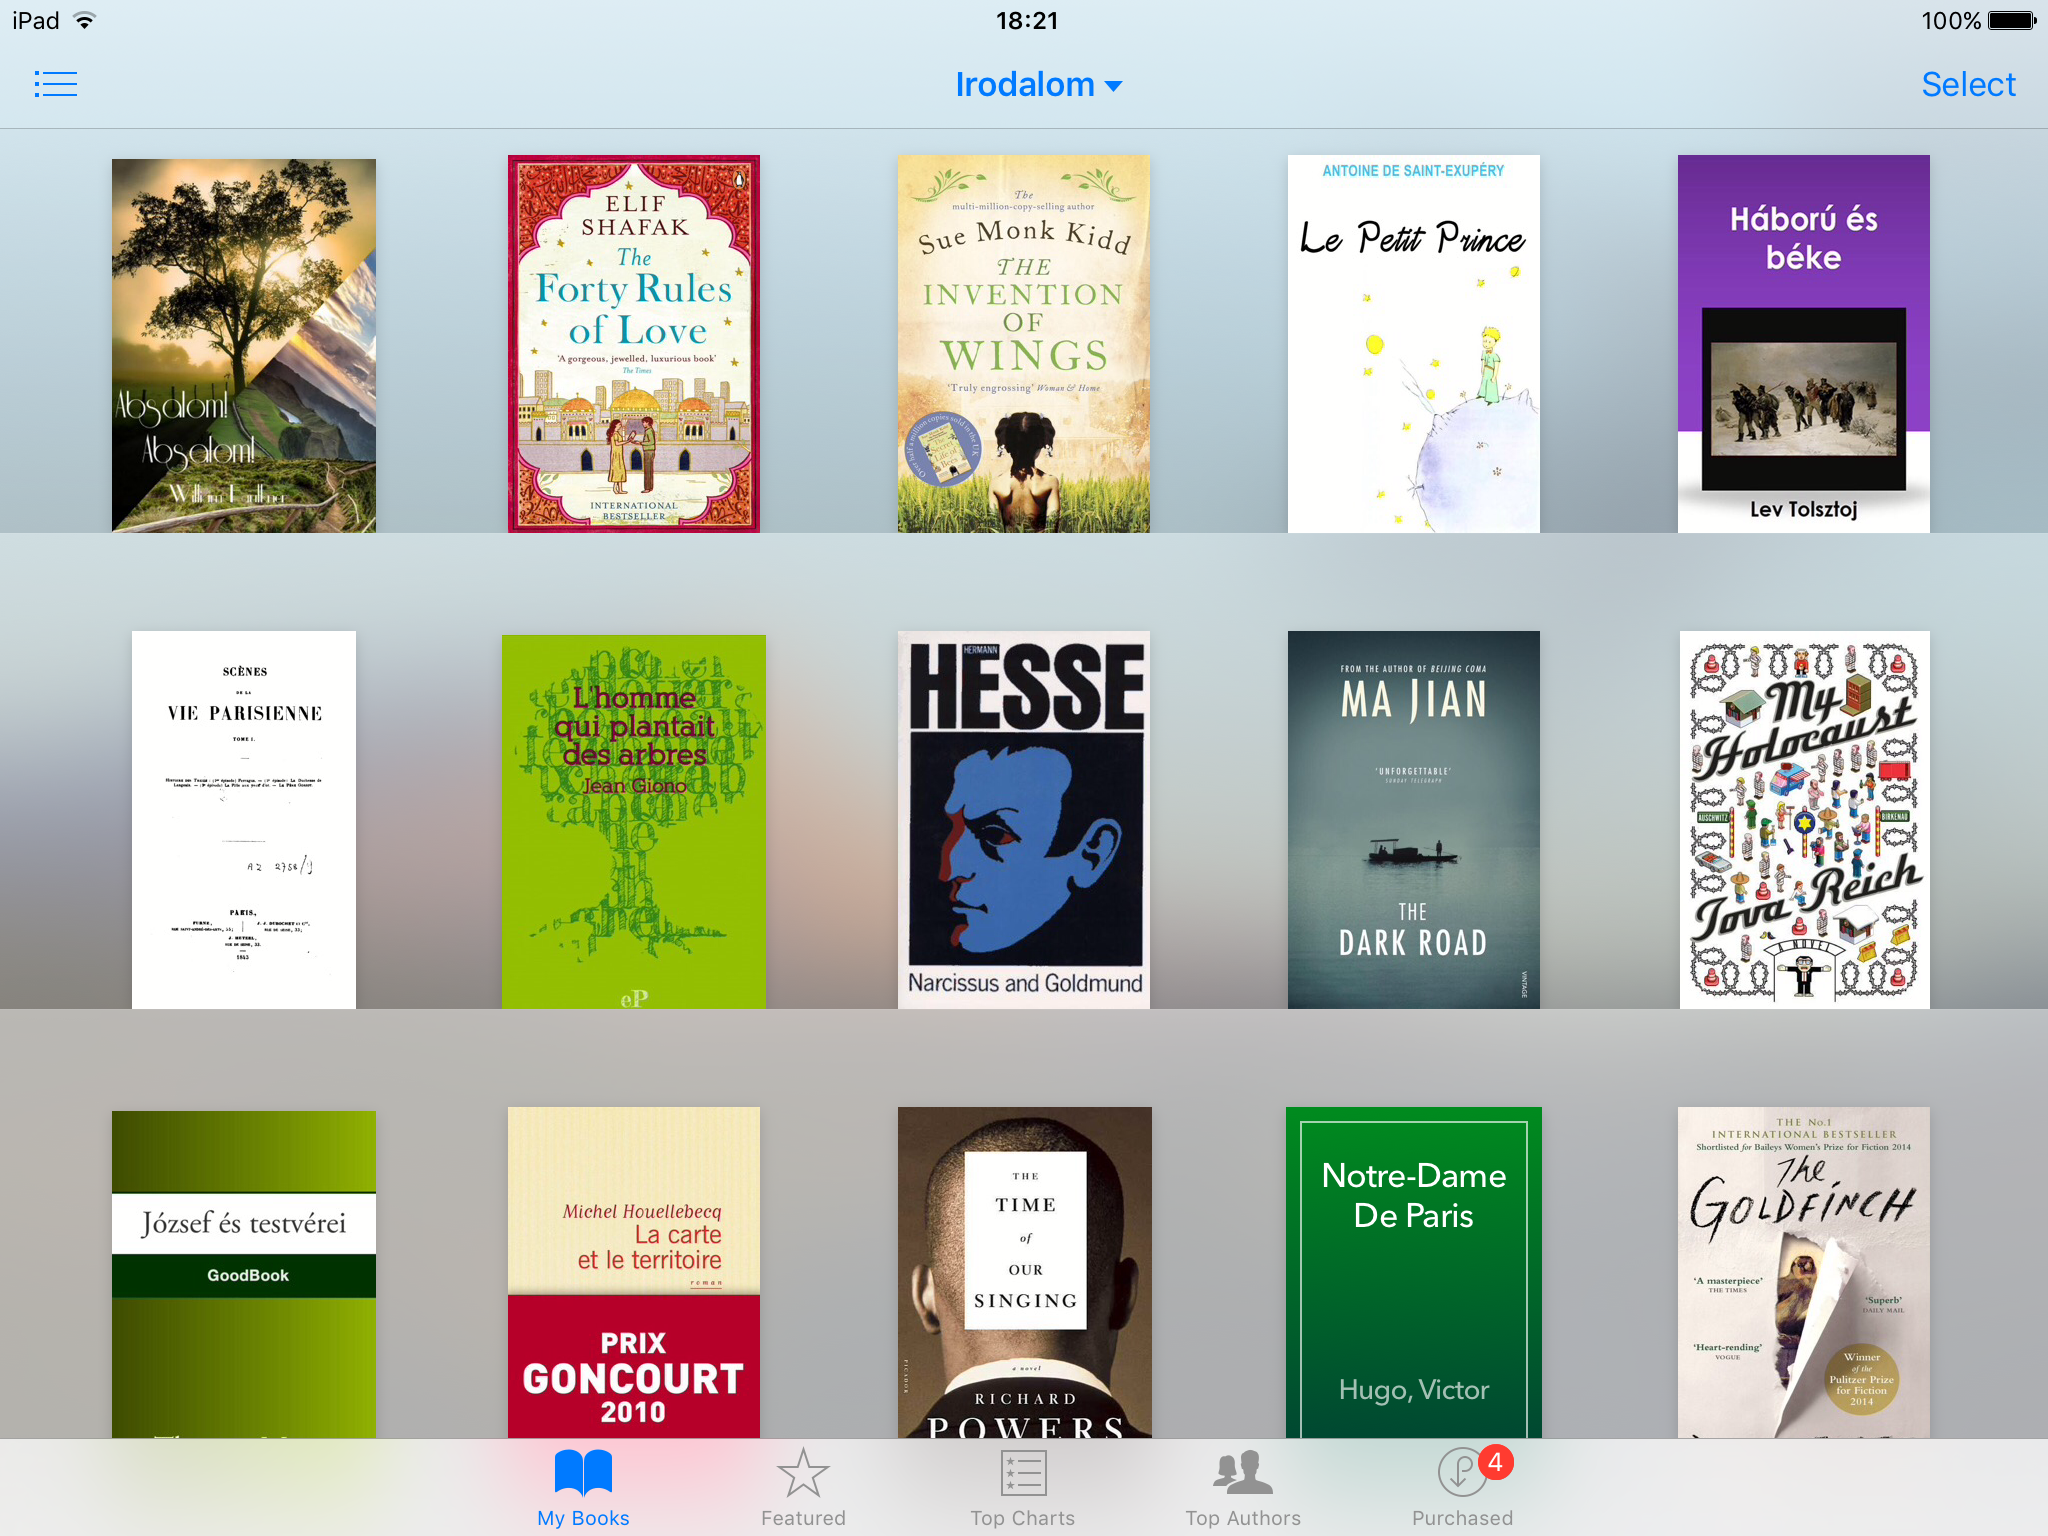Open József és testvérei book

pos(244,1274)
